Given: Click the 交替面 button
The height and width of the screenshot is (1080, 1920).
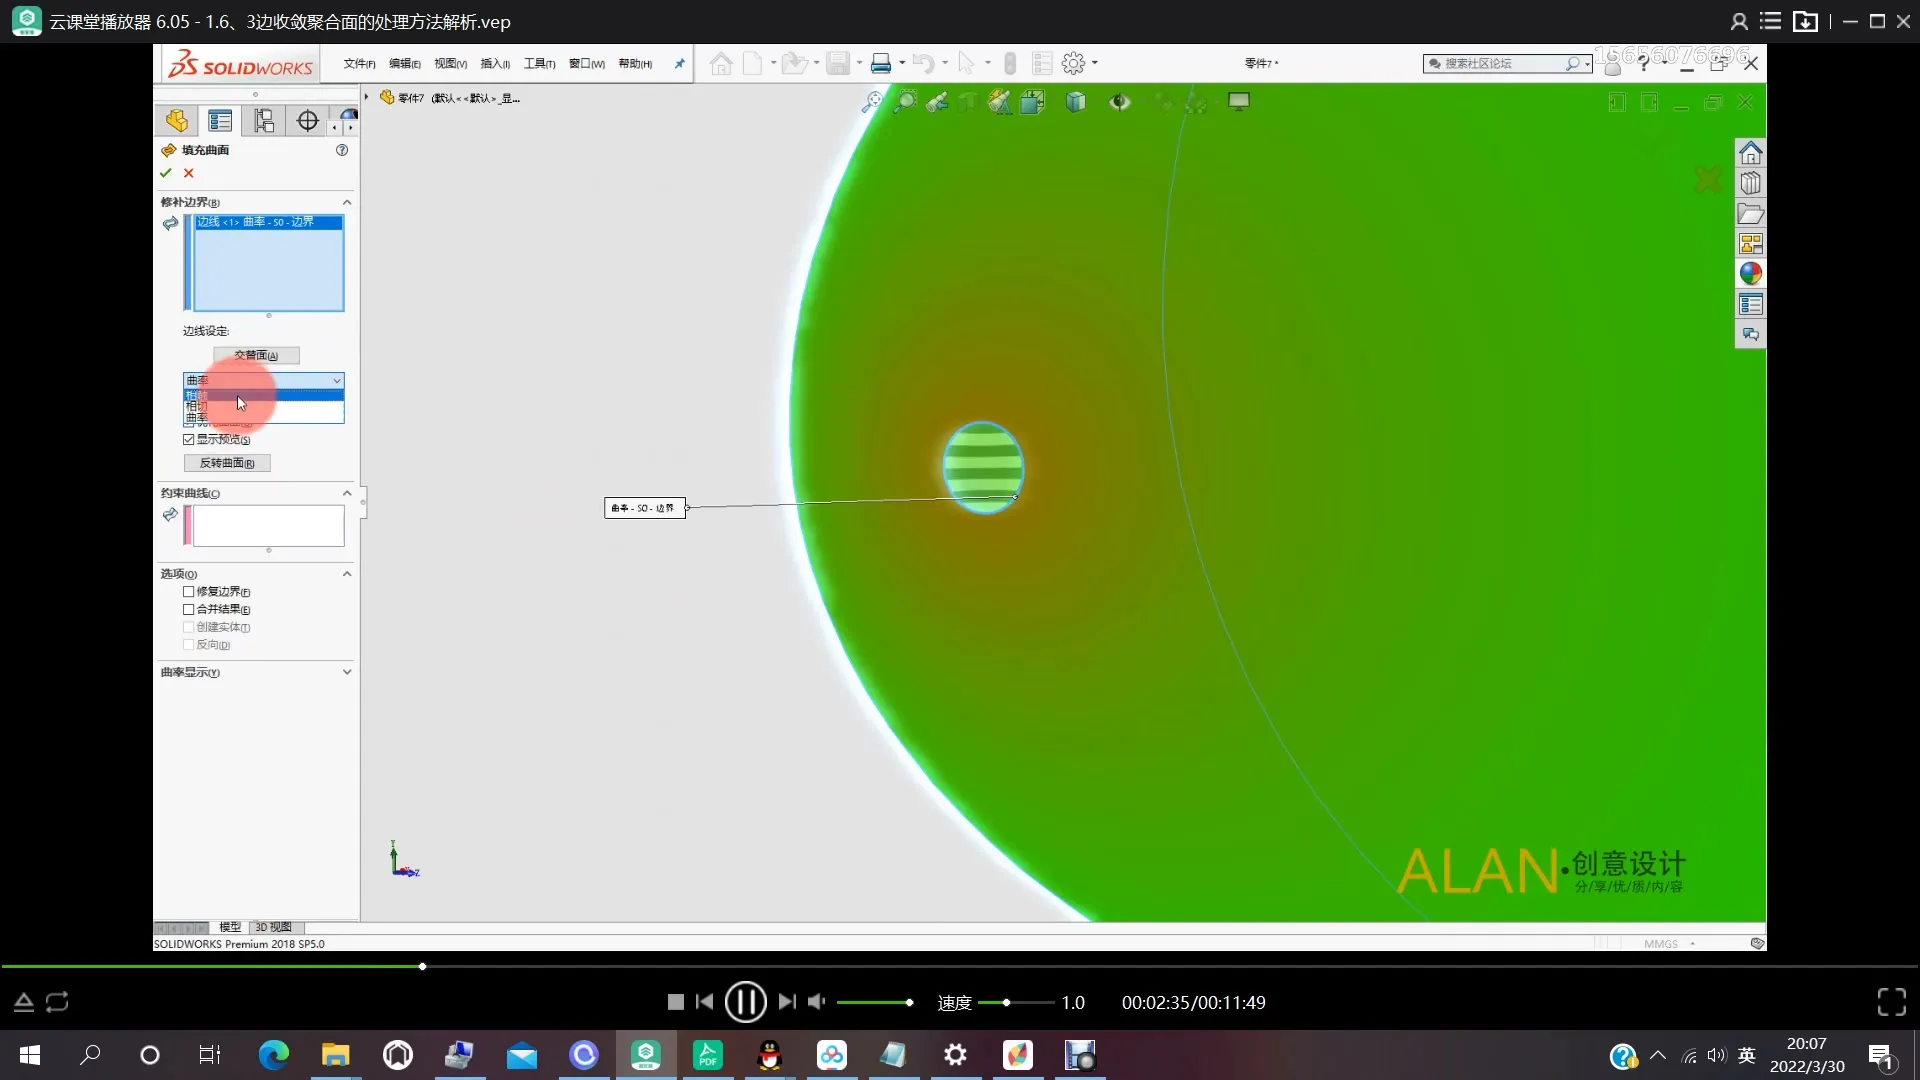Looking at the screenshot, I should click(x=256, y=355).
